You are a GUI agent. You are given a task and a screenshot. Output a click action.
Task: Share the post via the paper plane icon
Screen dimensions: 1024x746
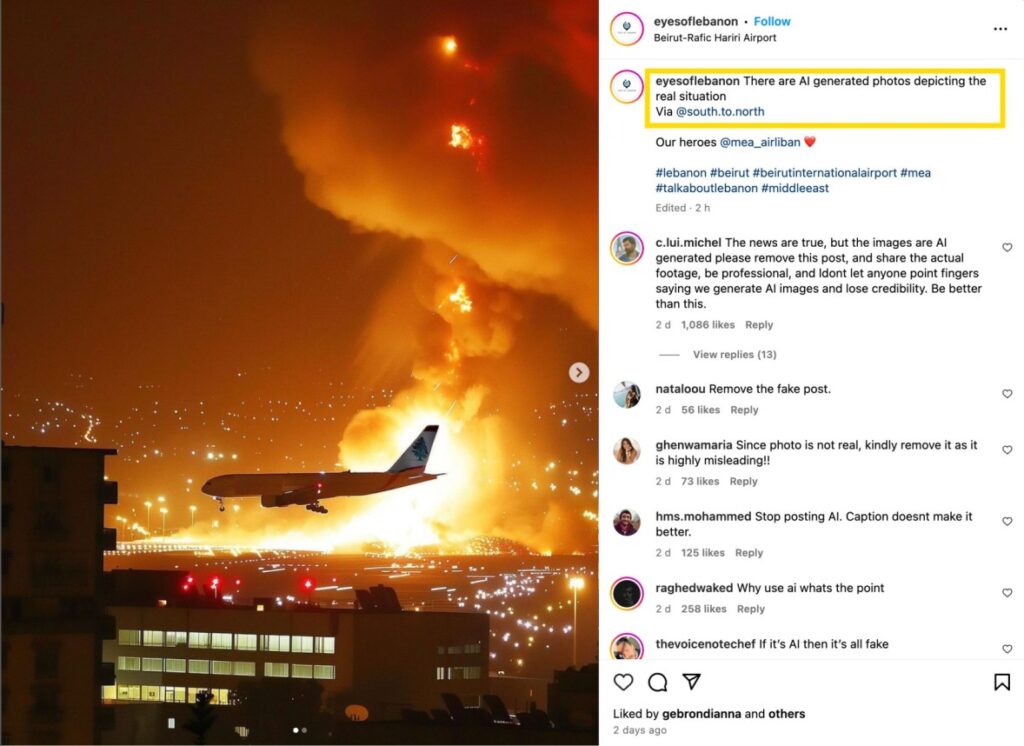point(691,682)
